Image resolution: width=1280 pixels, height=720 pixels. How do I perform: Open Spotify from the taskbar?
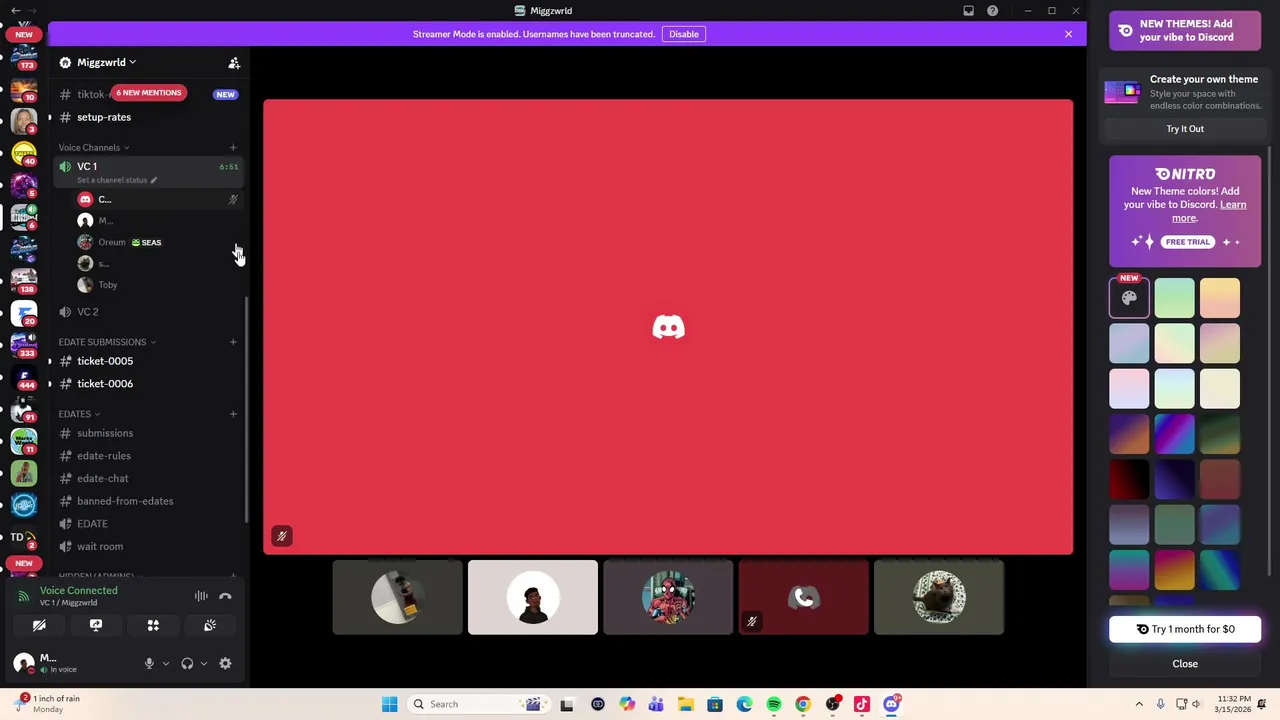[774, 704]
